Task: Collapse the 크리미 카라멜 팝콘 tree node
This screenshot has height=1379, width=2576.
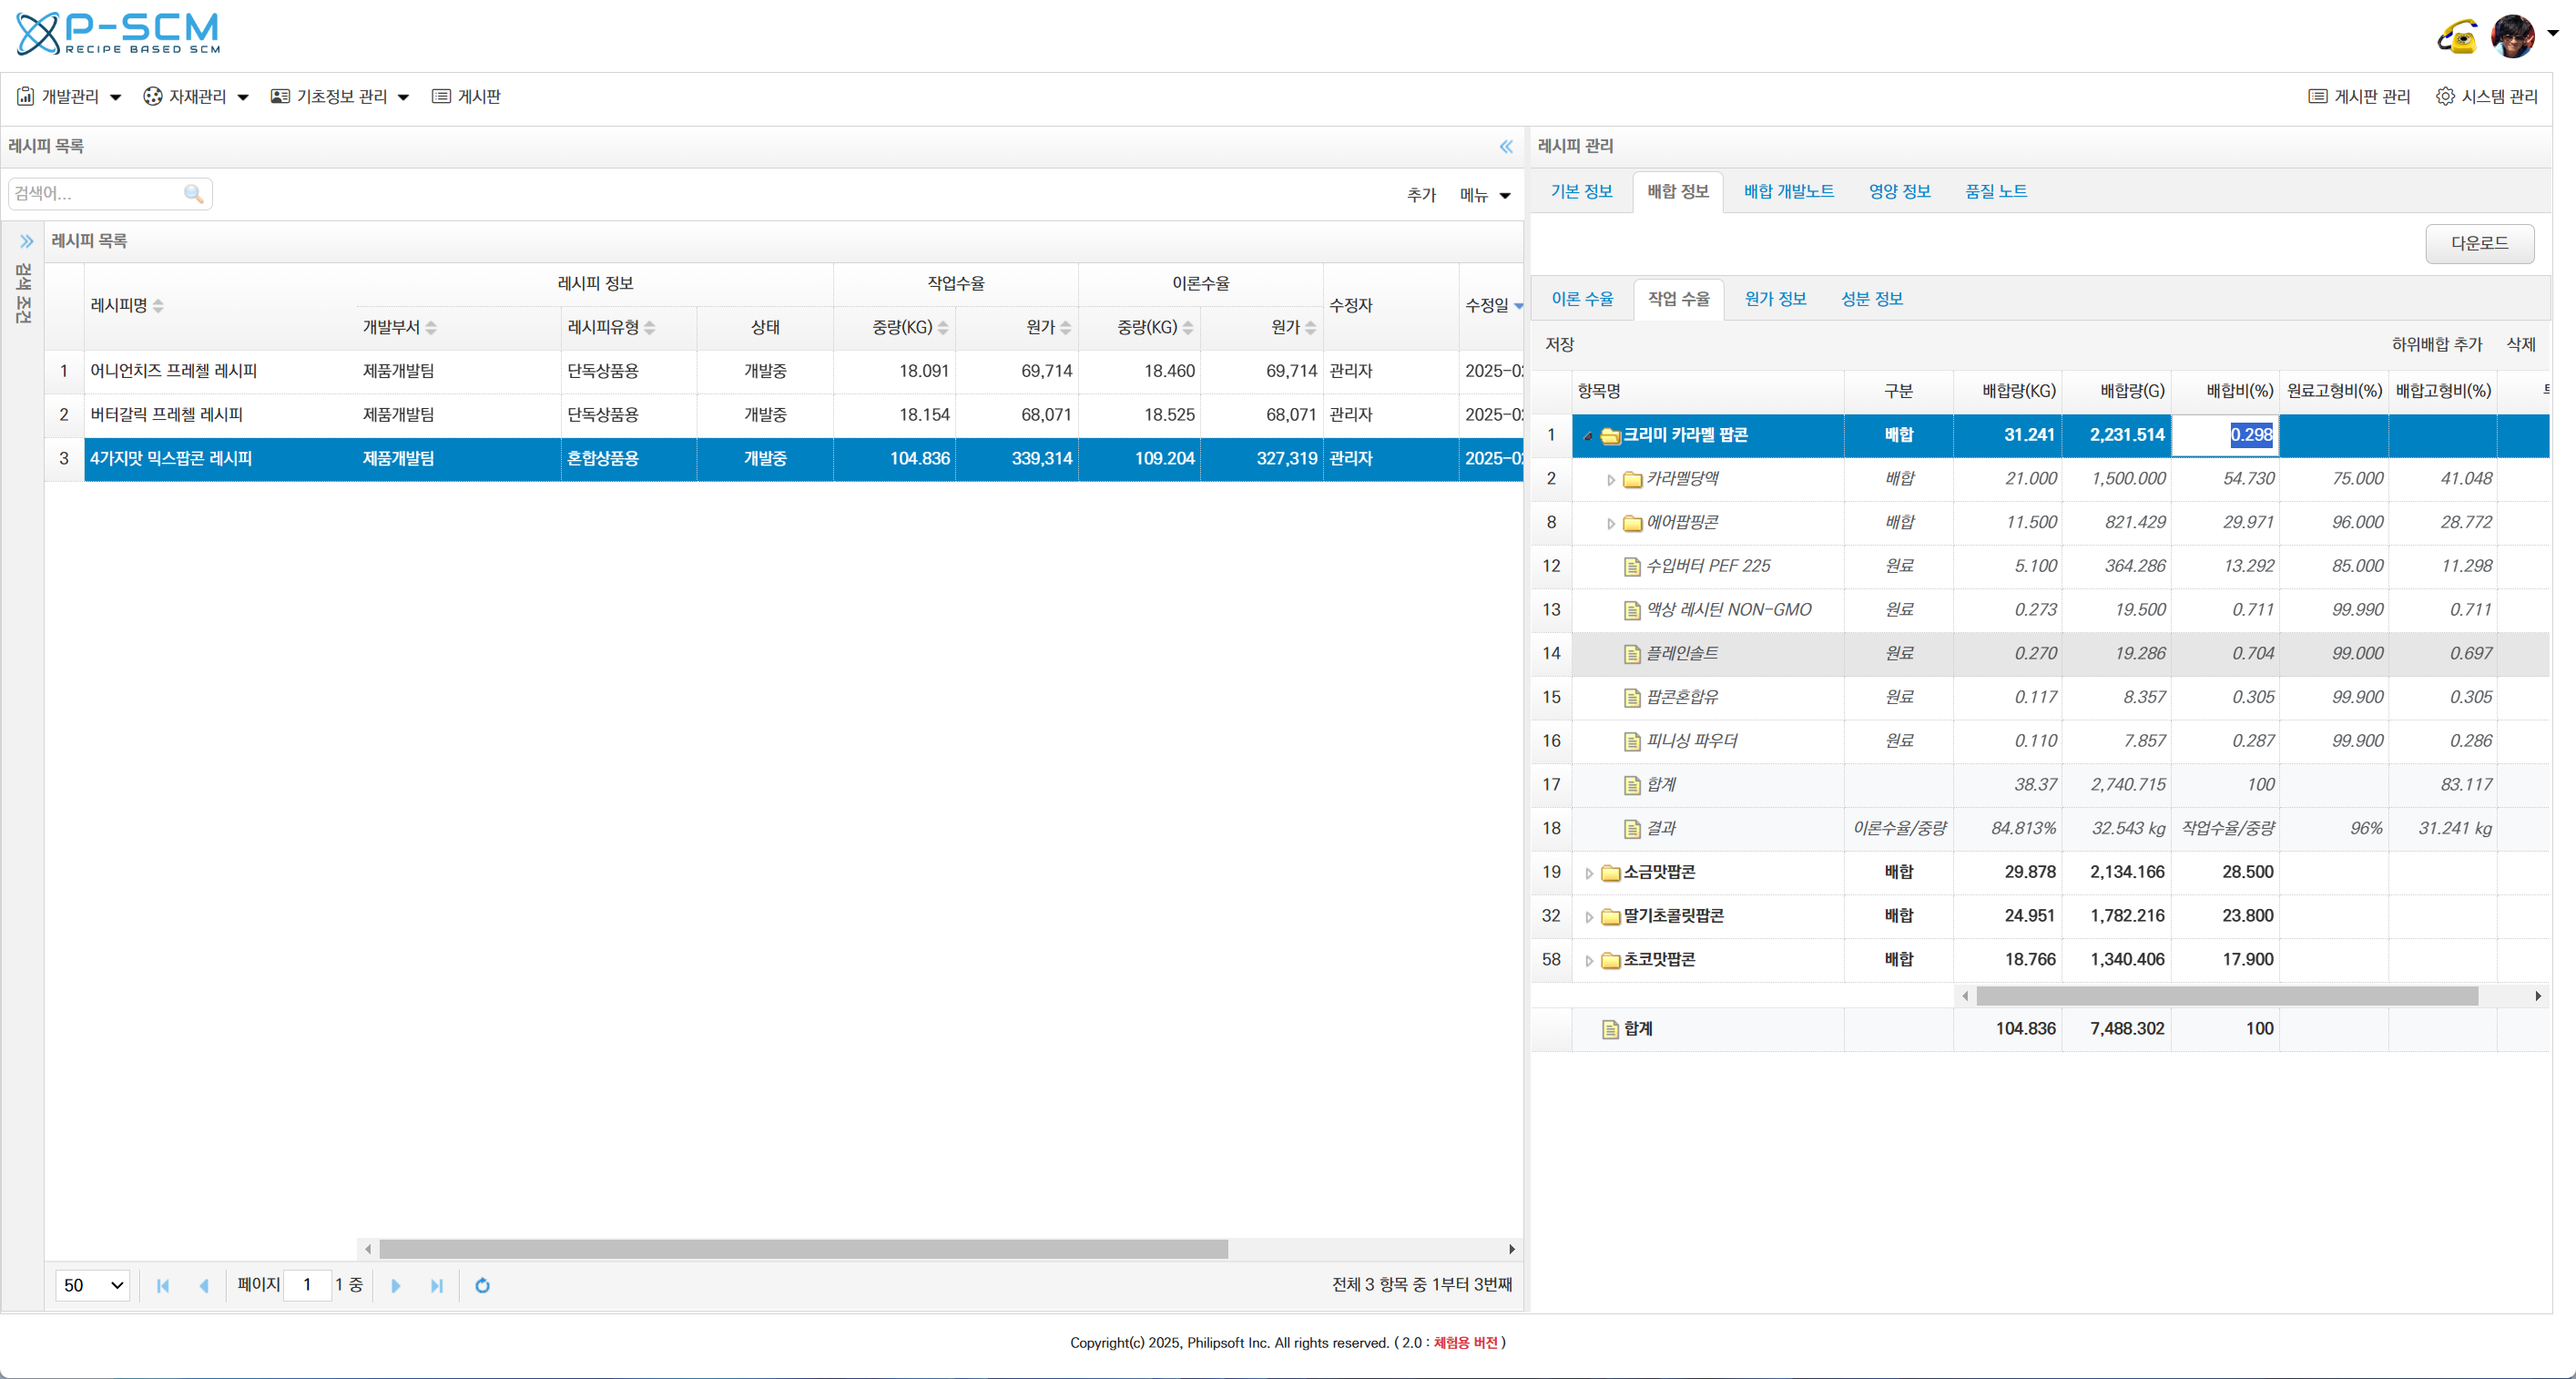Action: click(1588, 436)
